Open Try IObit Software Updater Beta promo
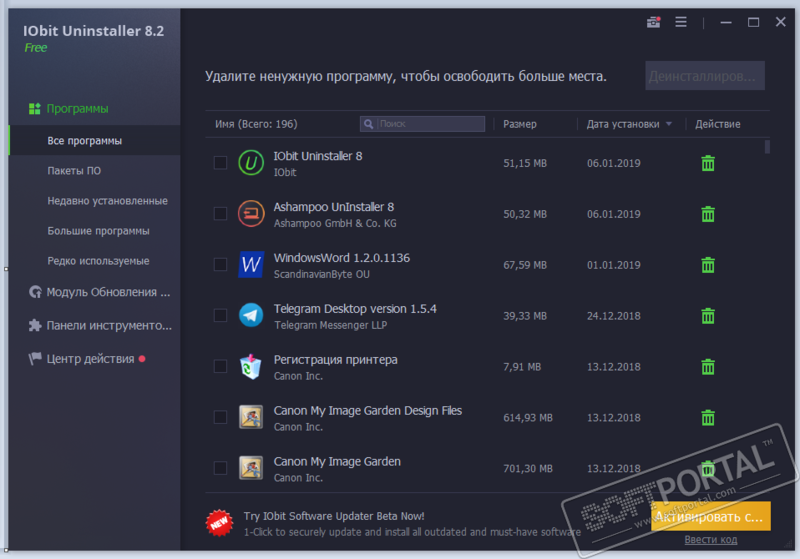The image size is (800, 559). [x=334, y=516]
